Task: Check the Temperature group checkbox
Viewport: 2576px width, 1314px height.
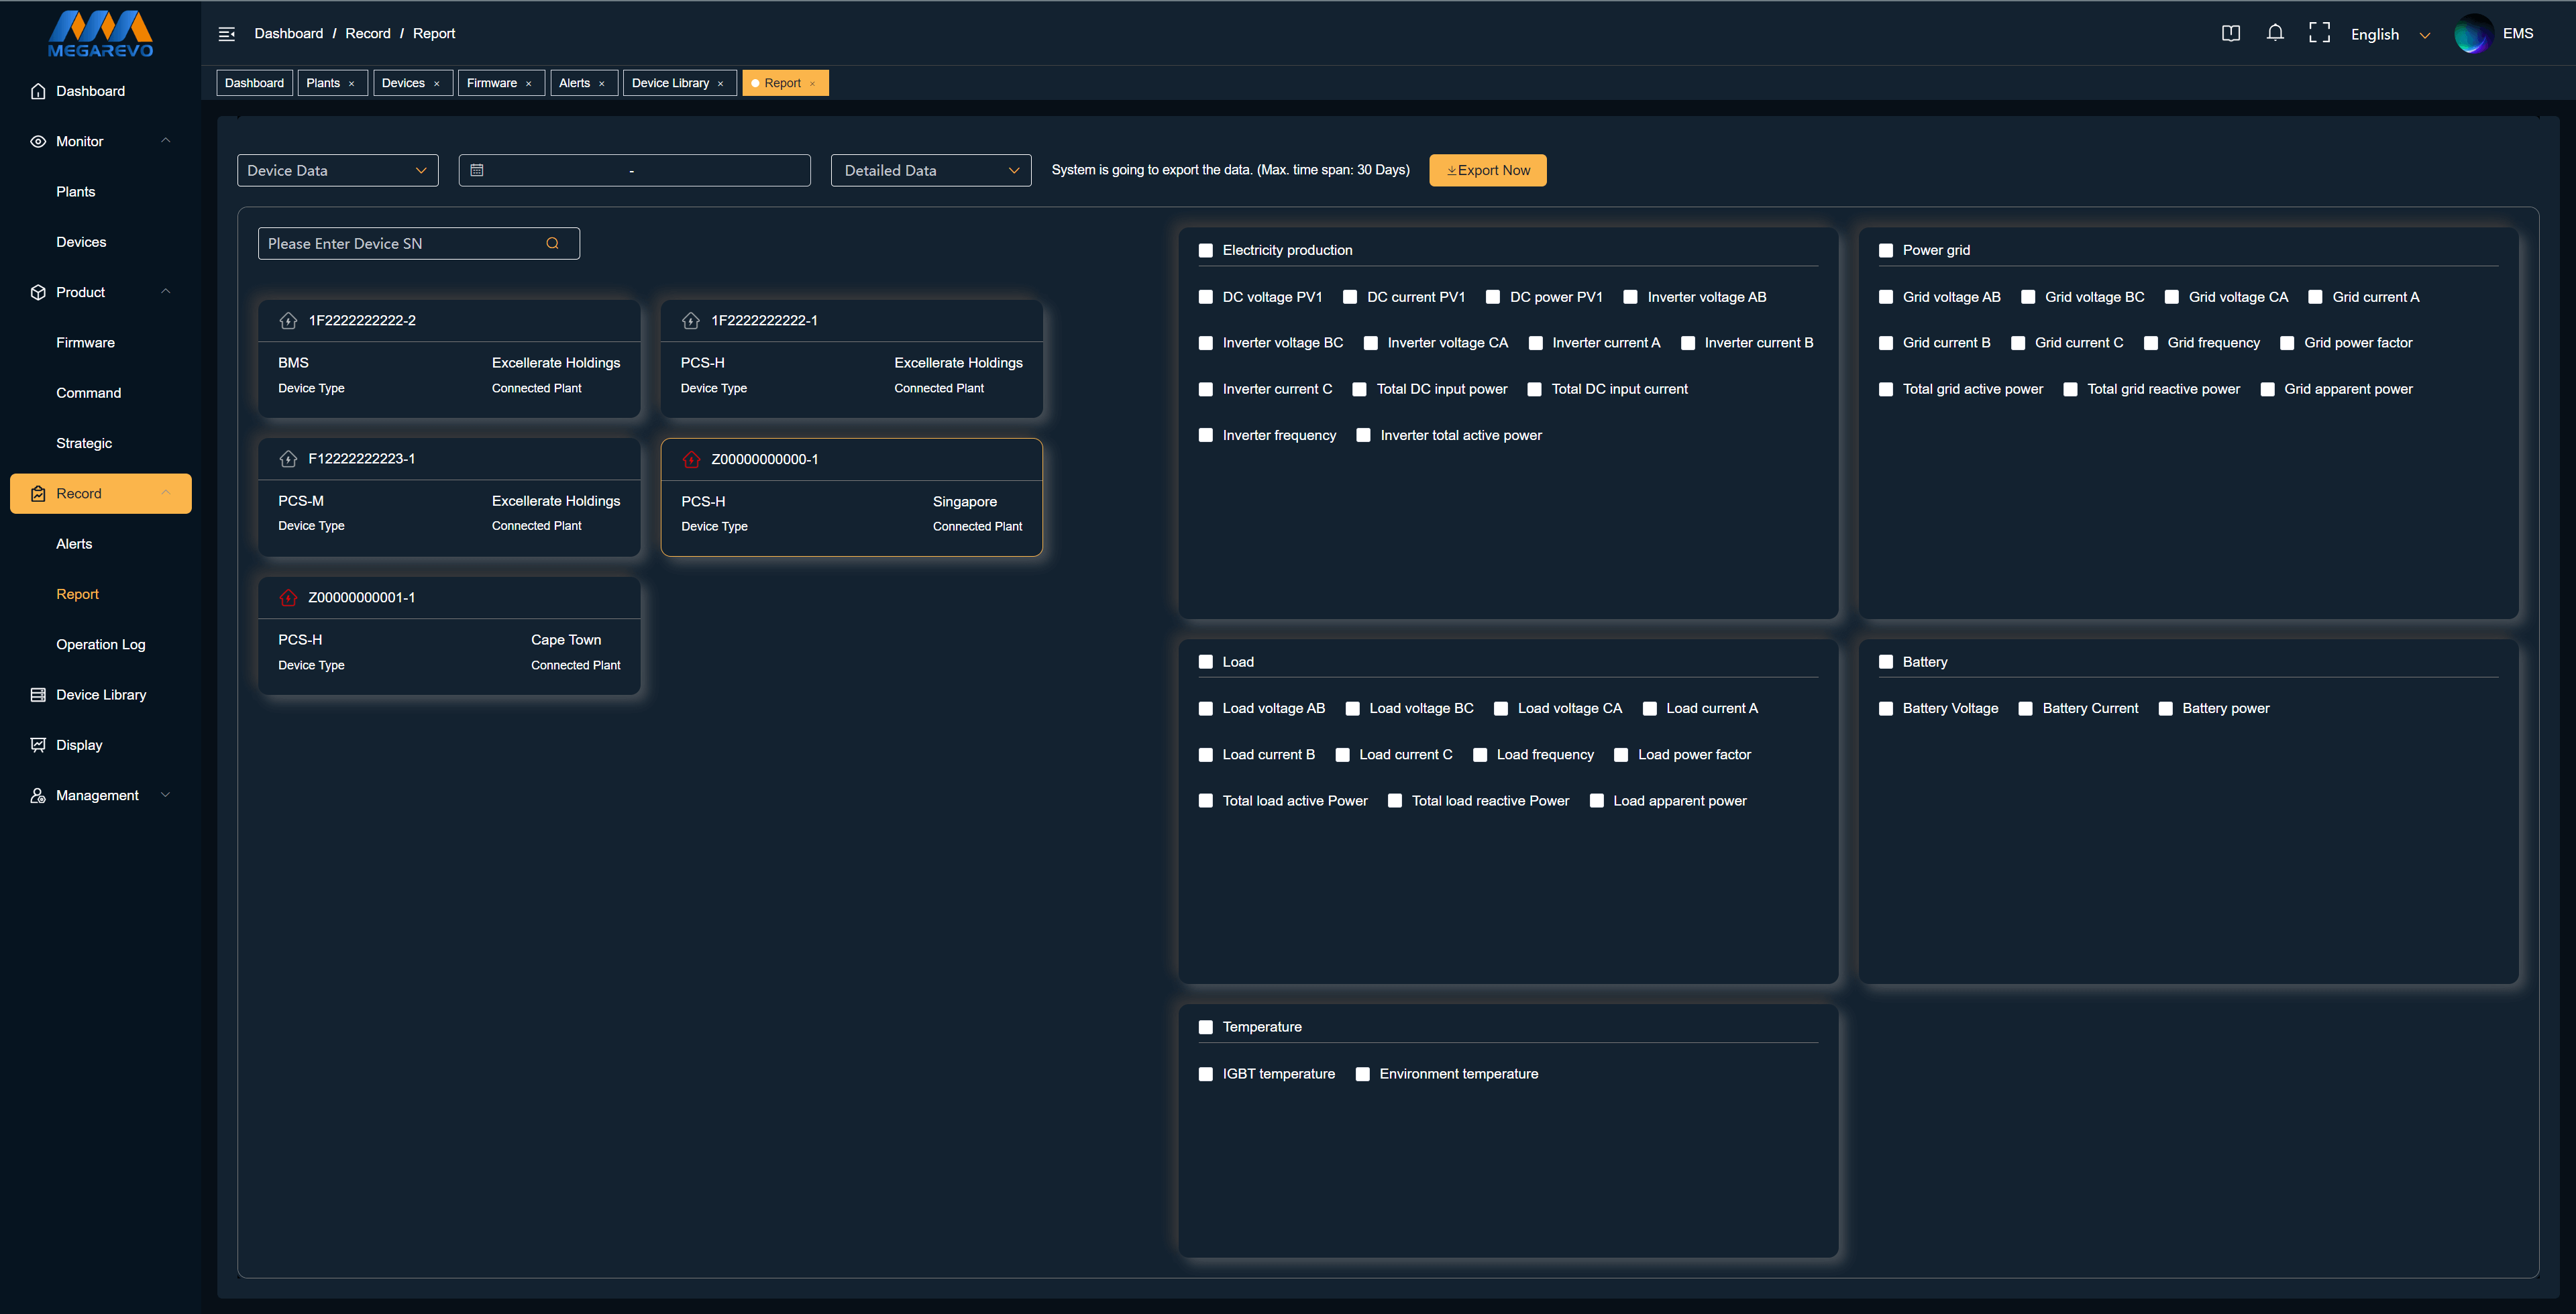Action: [x=1206, y=1027]
